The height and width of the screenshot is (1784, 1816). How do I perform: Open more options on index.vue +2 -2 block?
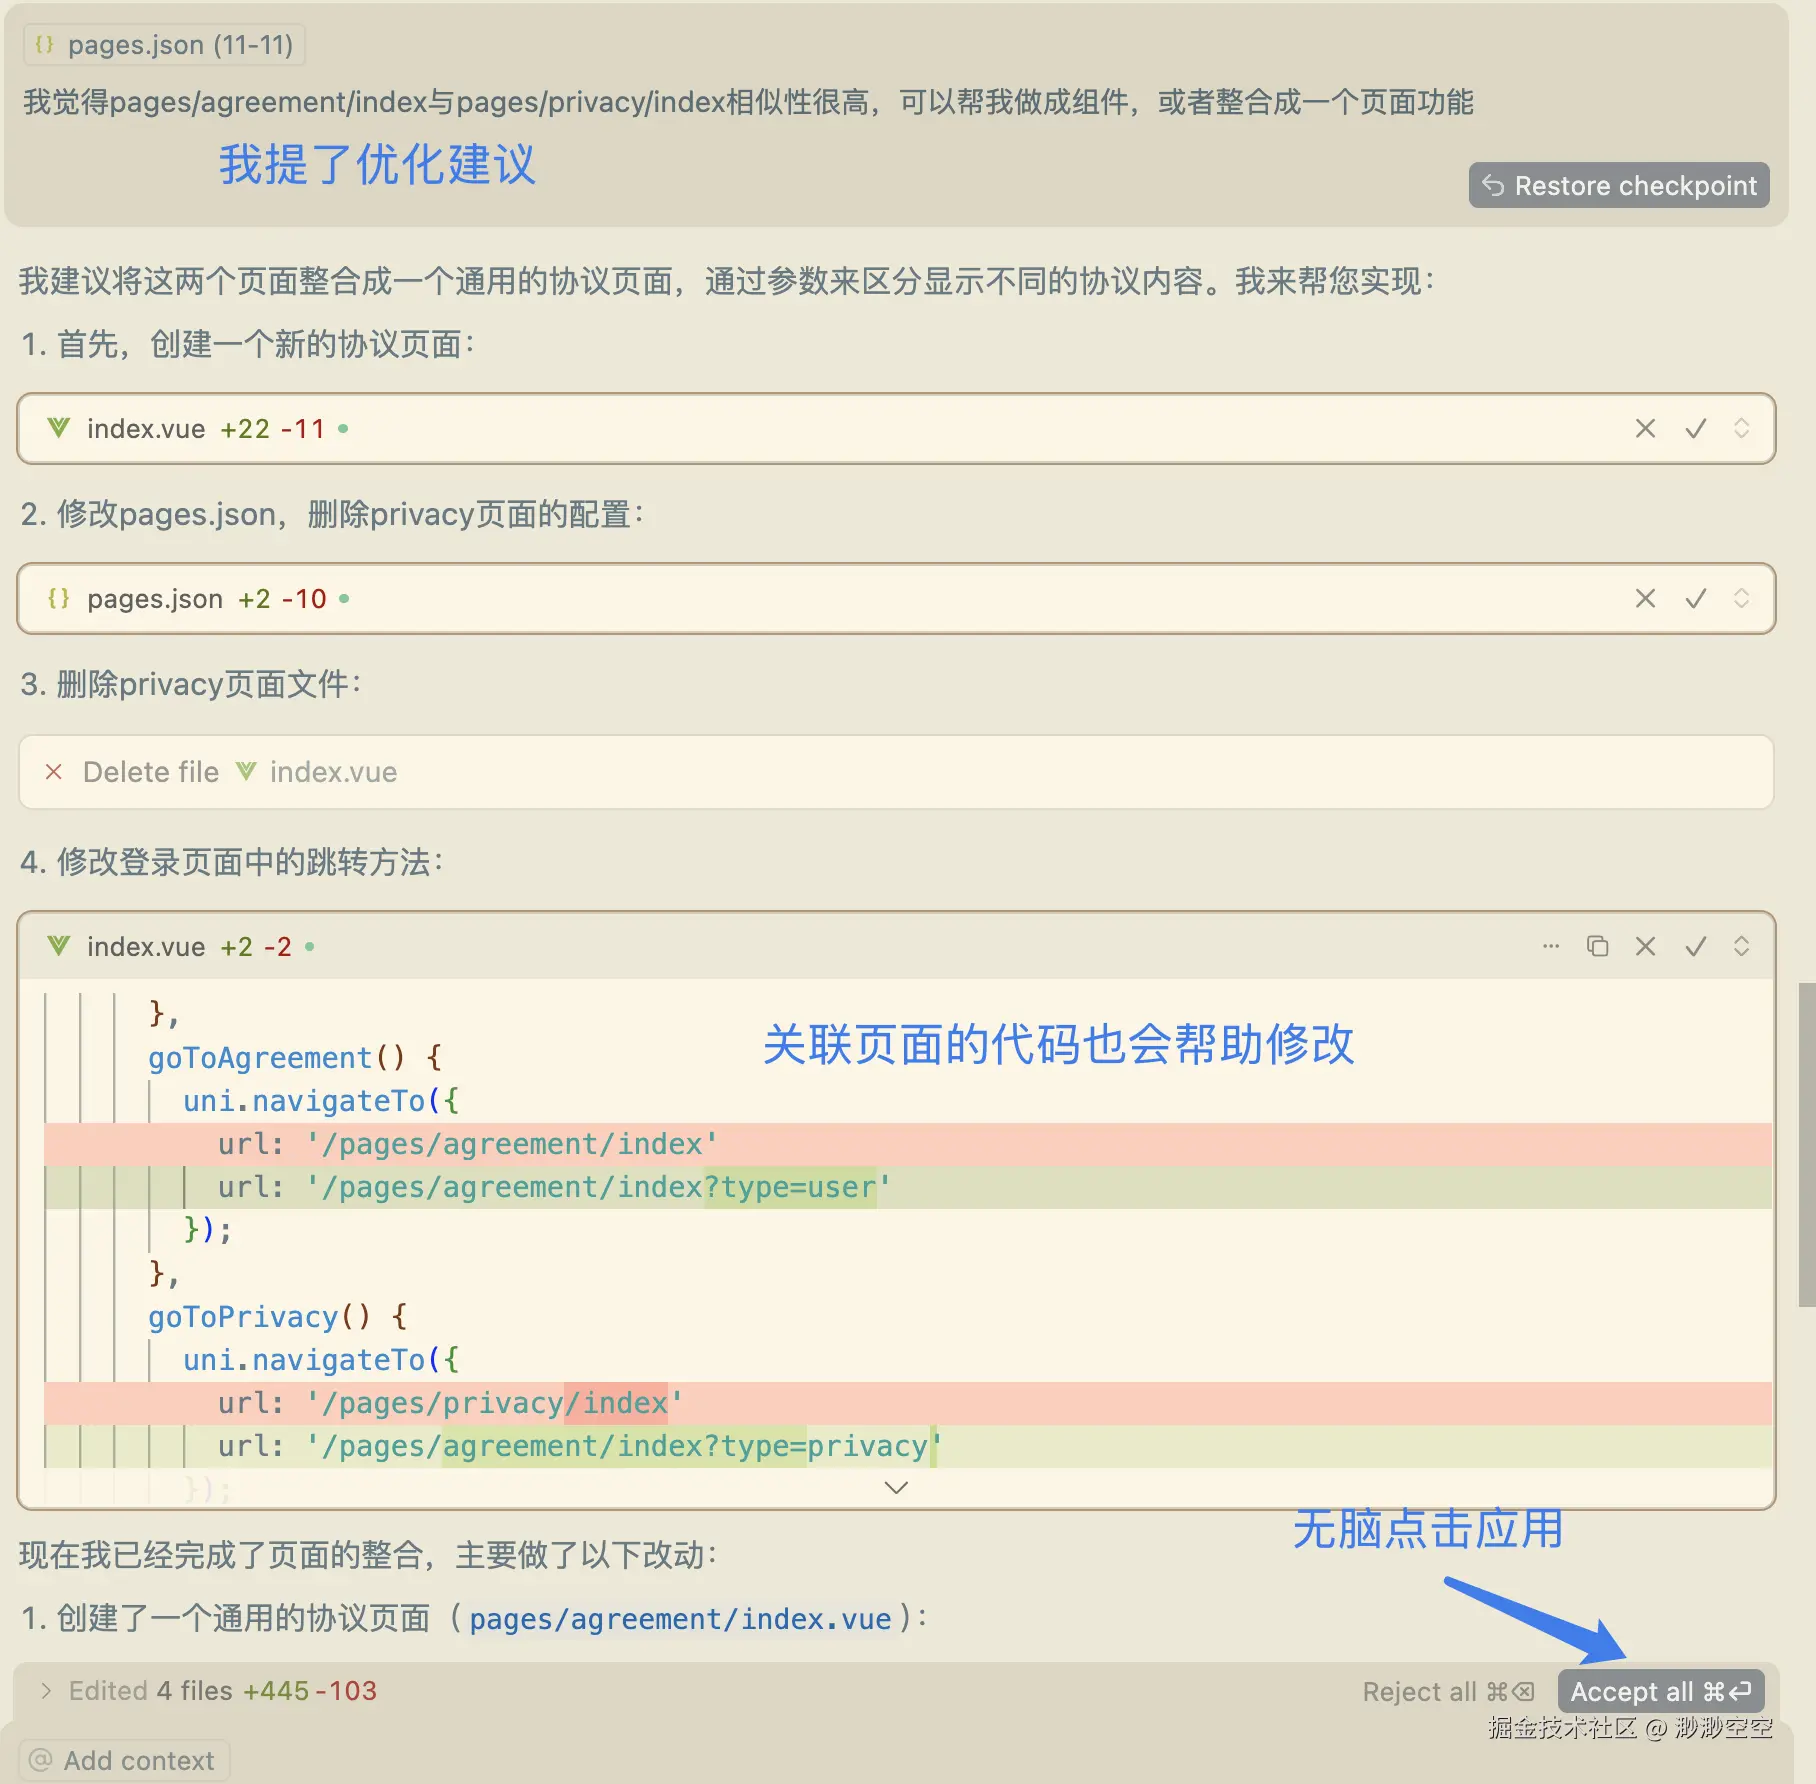(x=1551, y=946)
